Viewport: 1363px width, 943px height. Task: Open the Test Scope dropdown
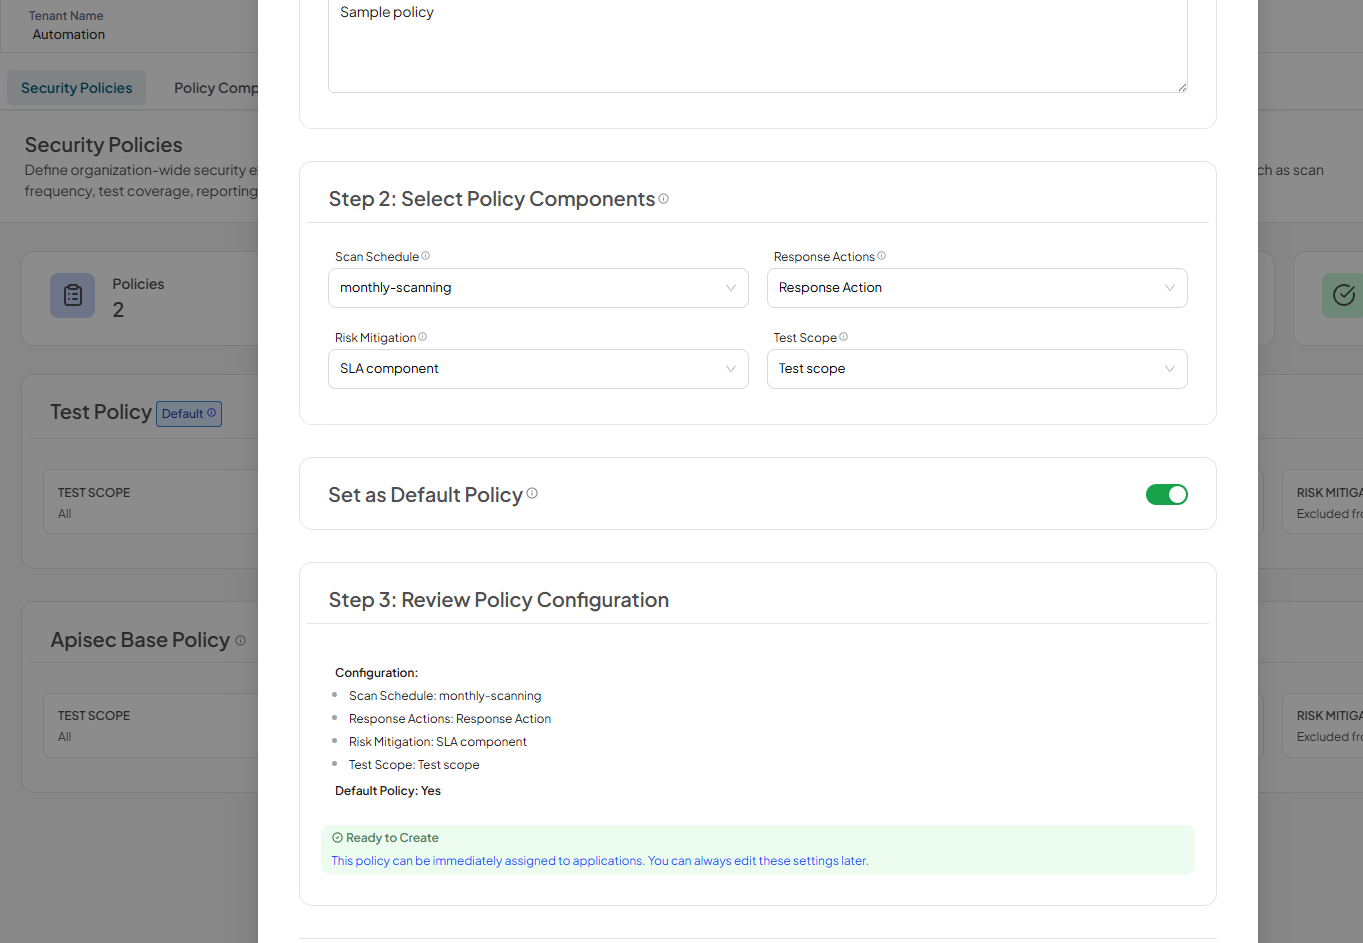[977, 369]
